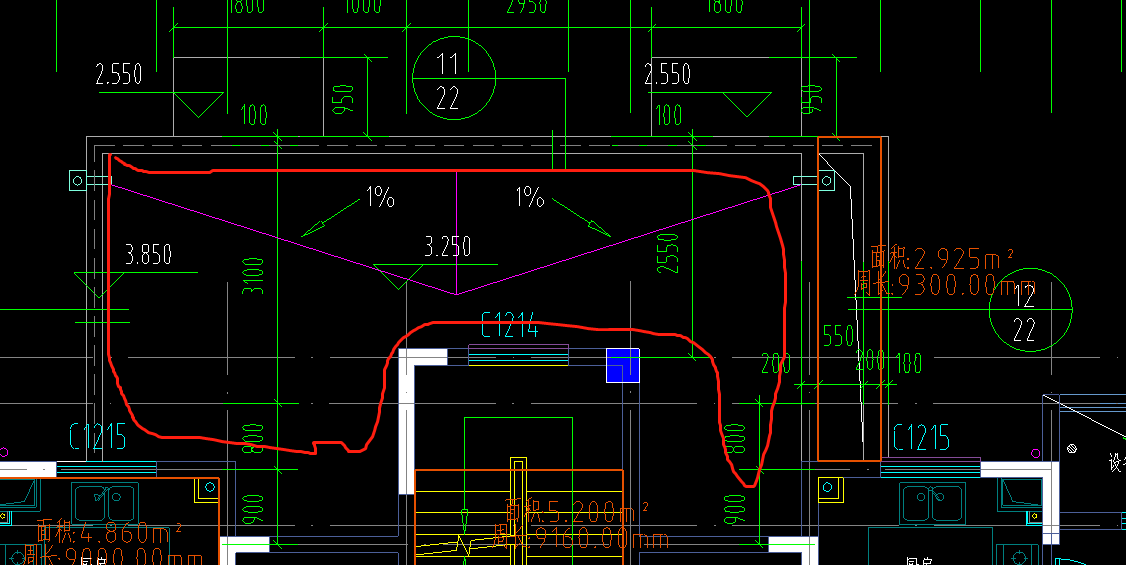The height and width of the screenshot is (565, 1126).
Task: Pick the 3.250 elevation text
Action: point(447,247)
